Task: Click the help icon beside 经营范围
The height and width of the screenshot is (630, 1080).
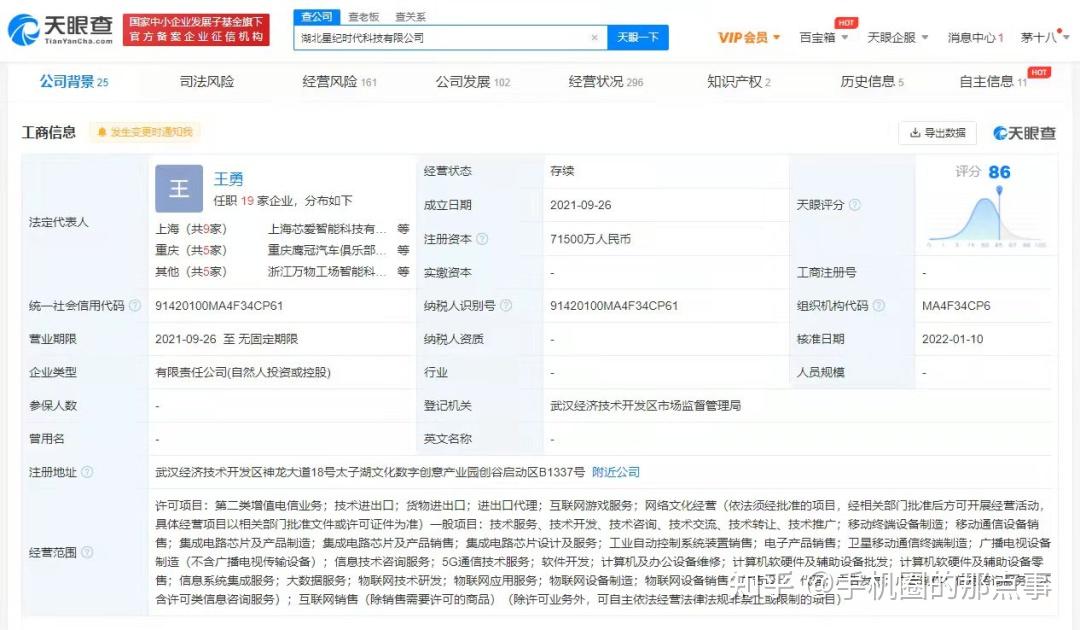Action: point(87,552)
